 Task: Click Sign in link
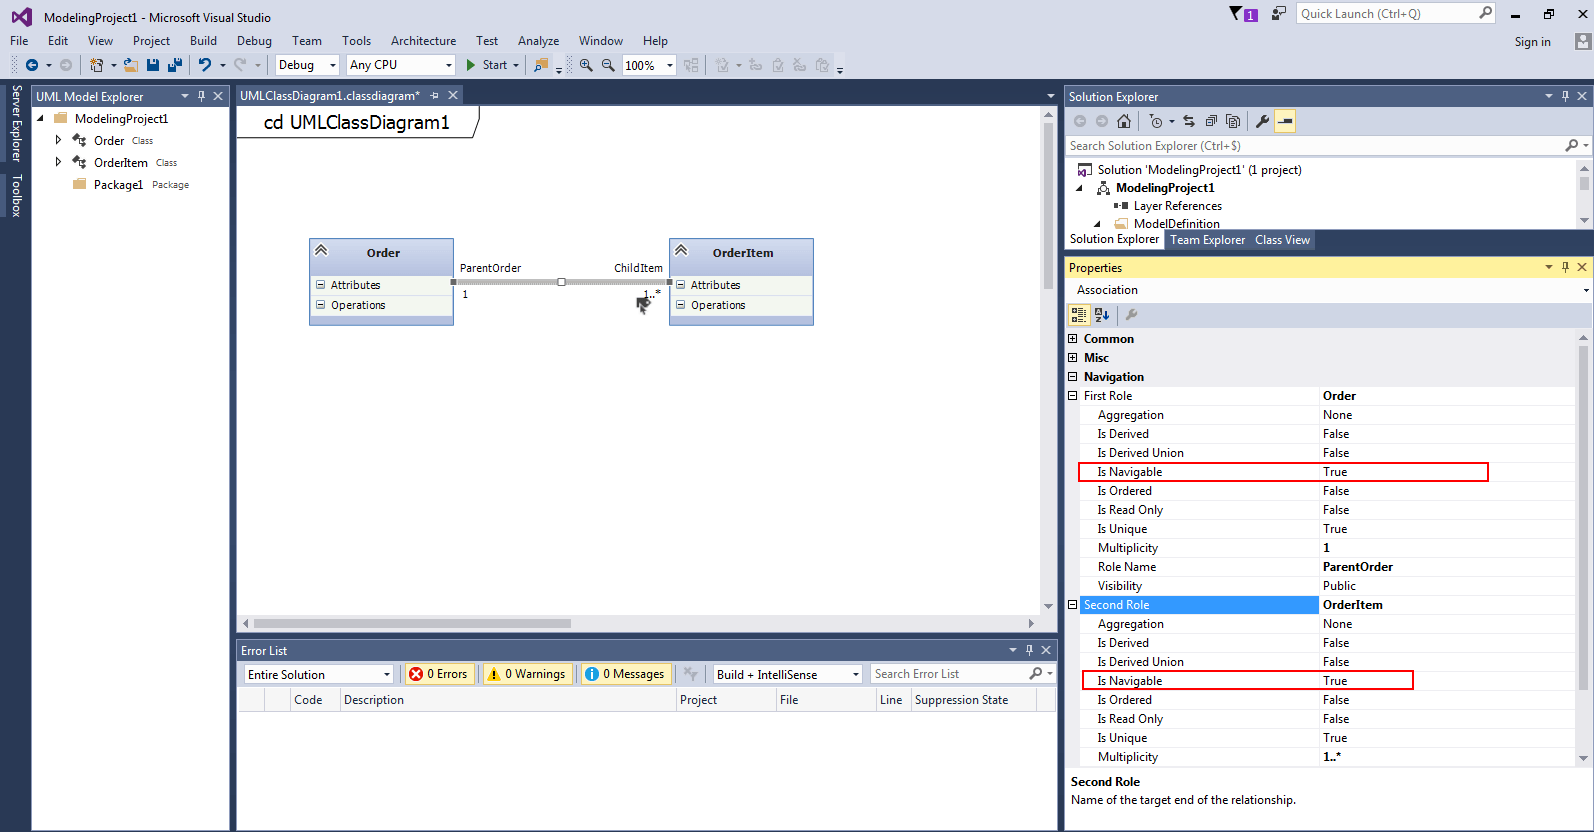(x=1532, y=42)
